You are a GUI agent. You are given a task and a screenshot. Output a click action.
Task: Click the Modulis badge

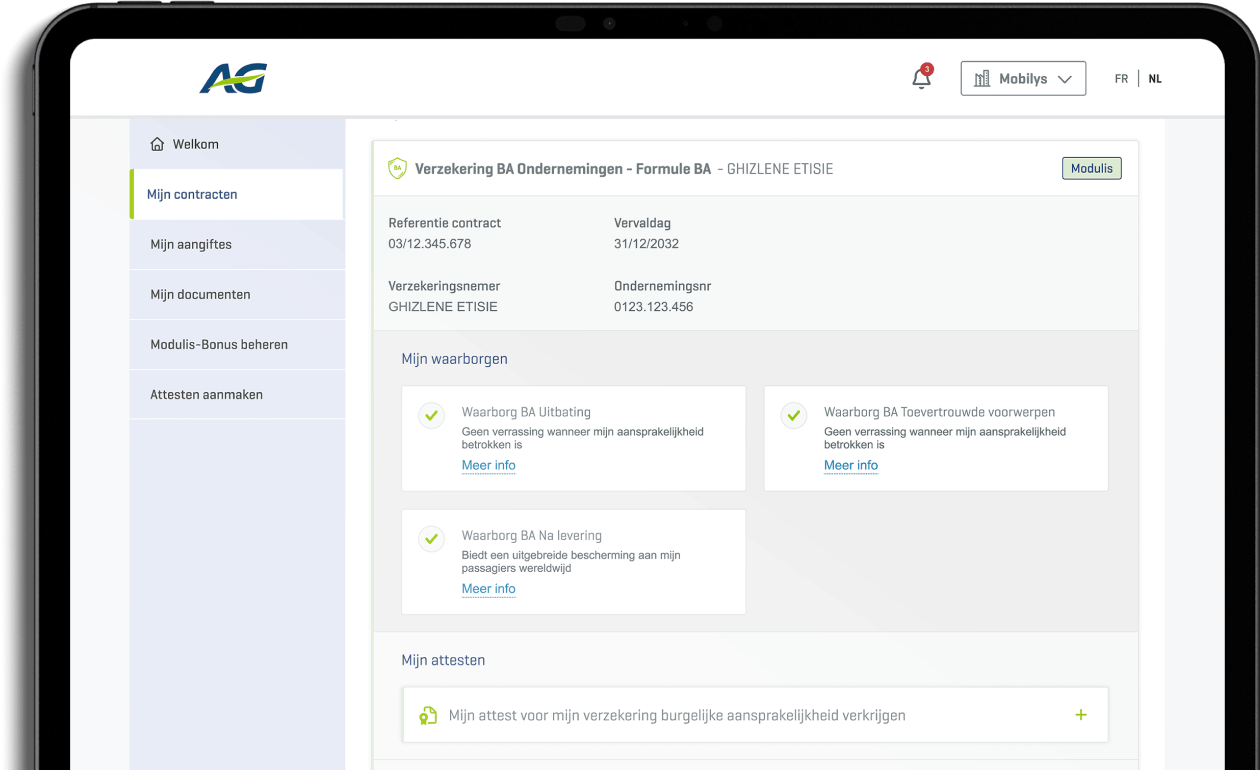click(x=1092, y=168)
